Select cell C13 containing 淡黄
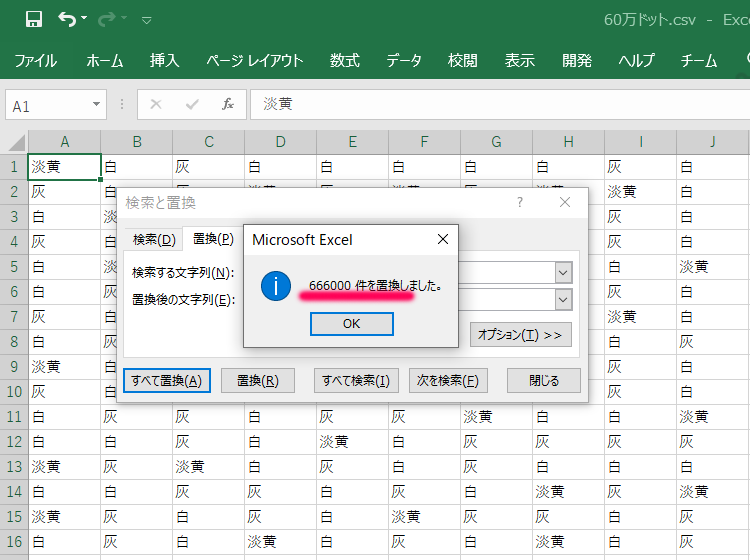This screenshot has height=560, width=750. 209,466
